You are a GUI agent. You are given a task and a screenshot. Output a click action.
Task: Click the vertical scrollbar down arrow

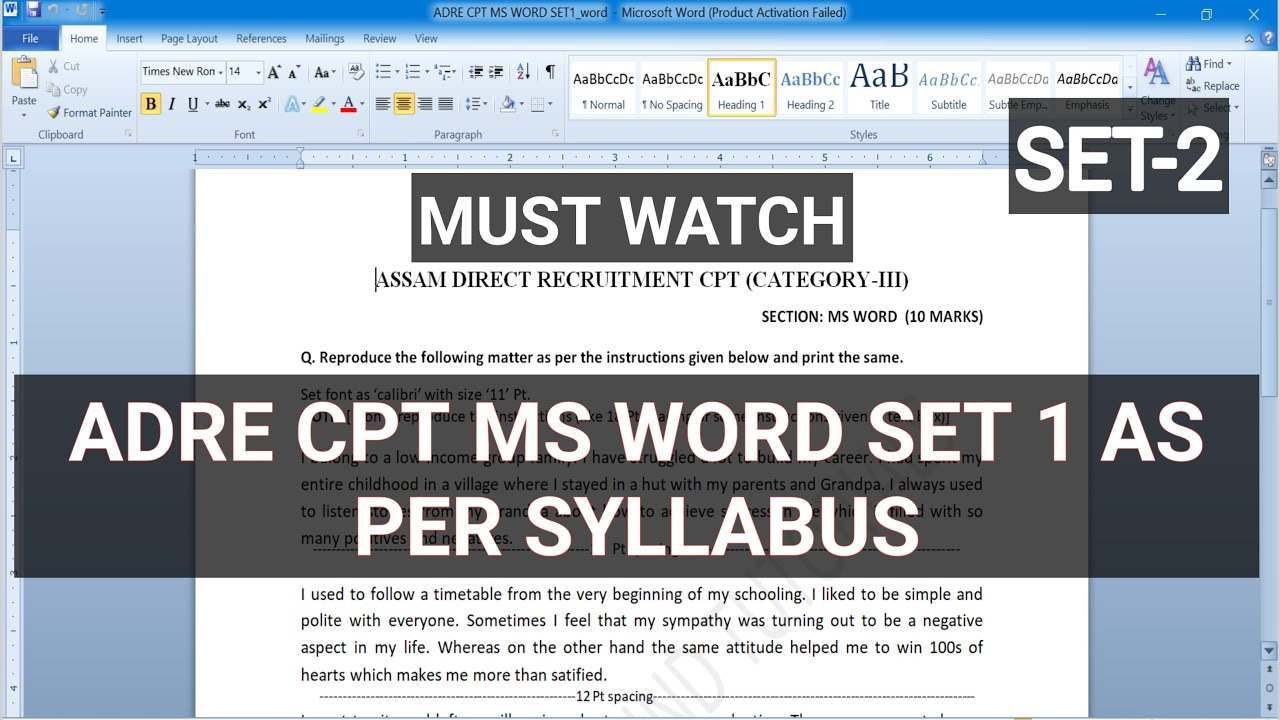[1269, 650]
